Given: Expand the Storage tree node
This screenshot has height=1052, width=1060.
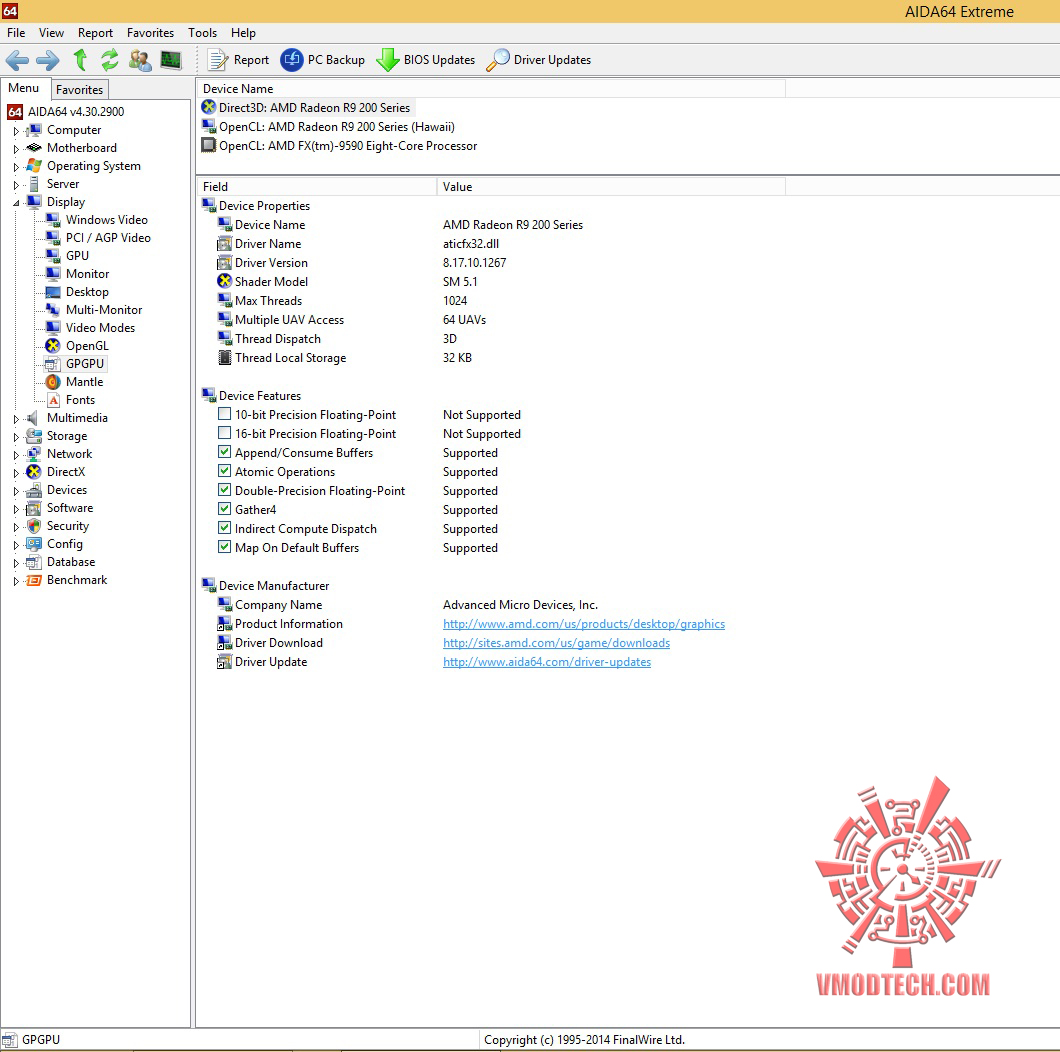Looking at the screenshot, I should tap(16, 437).
